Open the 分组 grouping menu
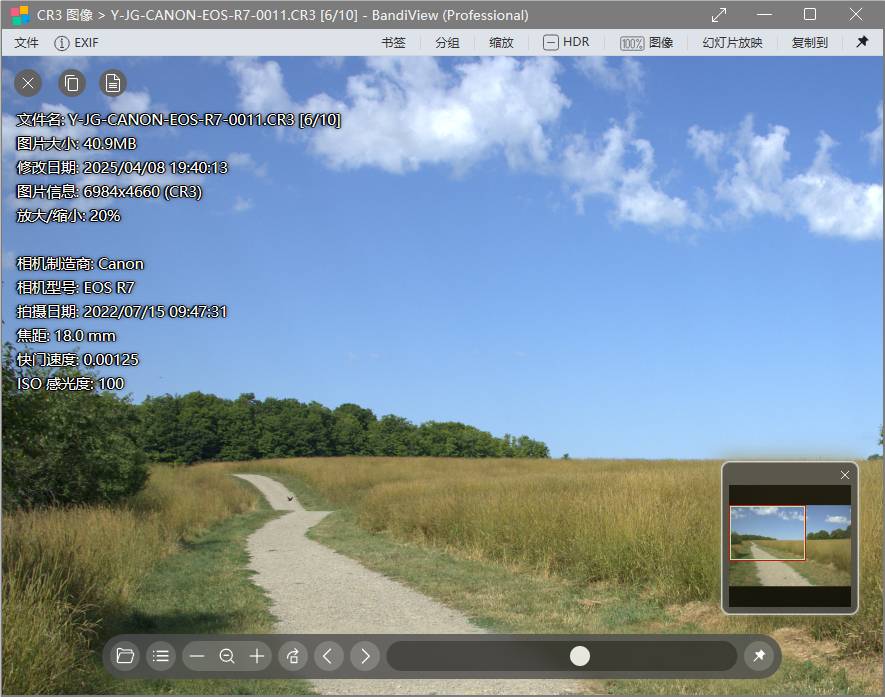 [447, 43]
